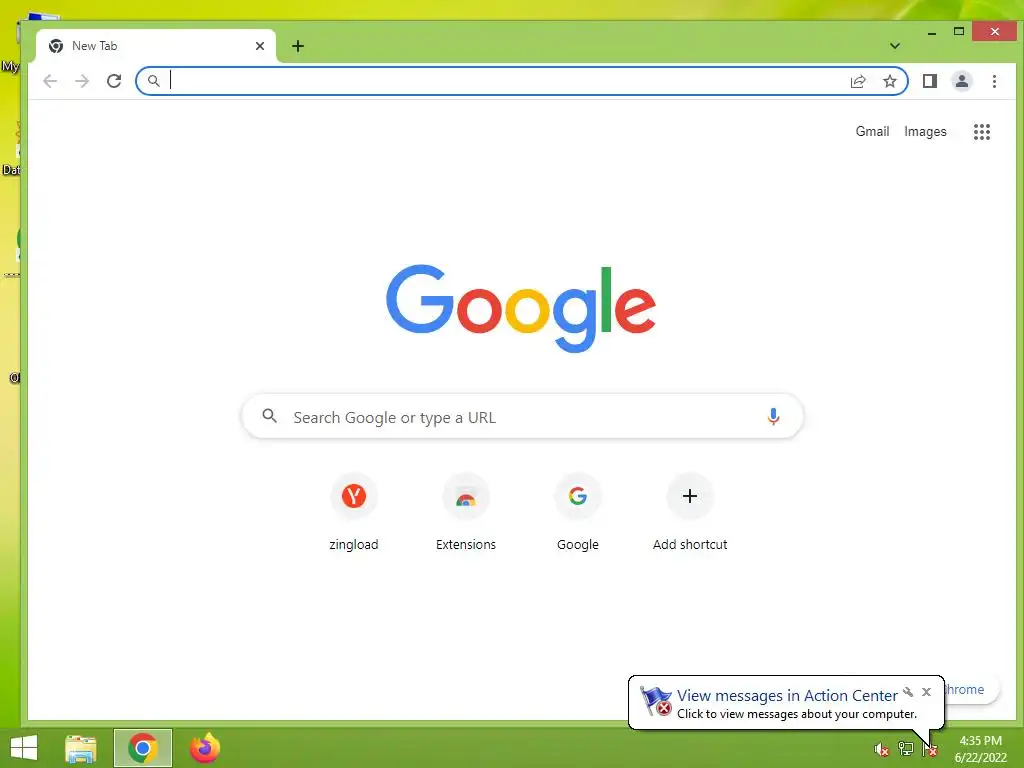This screenshot has width=1024, height=768.
Task: Go forward with the forward arrow
Action: (82, 81)
